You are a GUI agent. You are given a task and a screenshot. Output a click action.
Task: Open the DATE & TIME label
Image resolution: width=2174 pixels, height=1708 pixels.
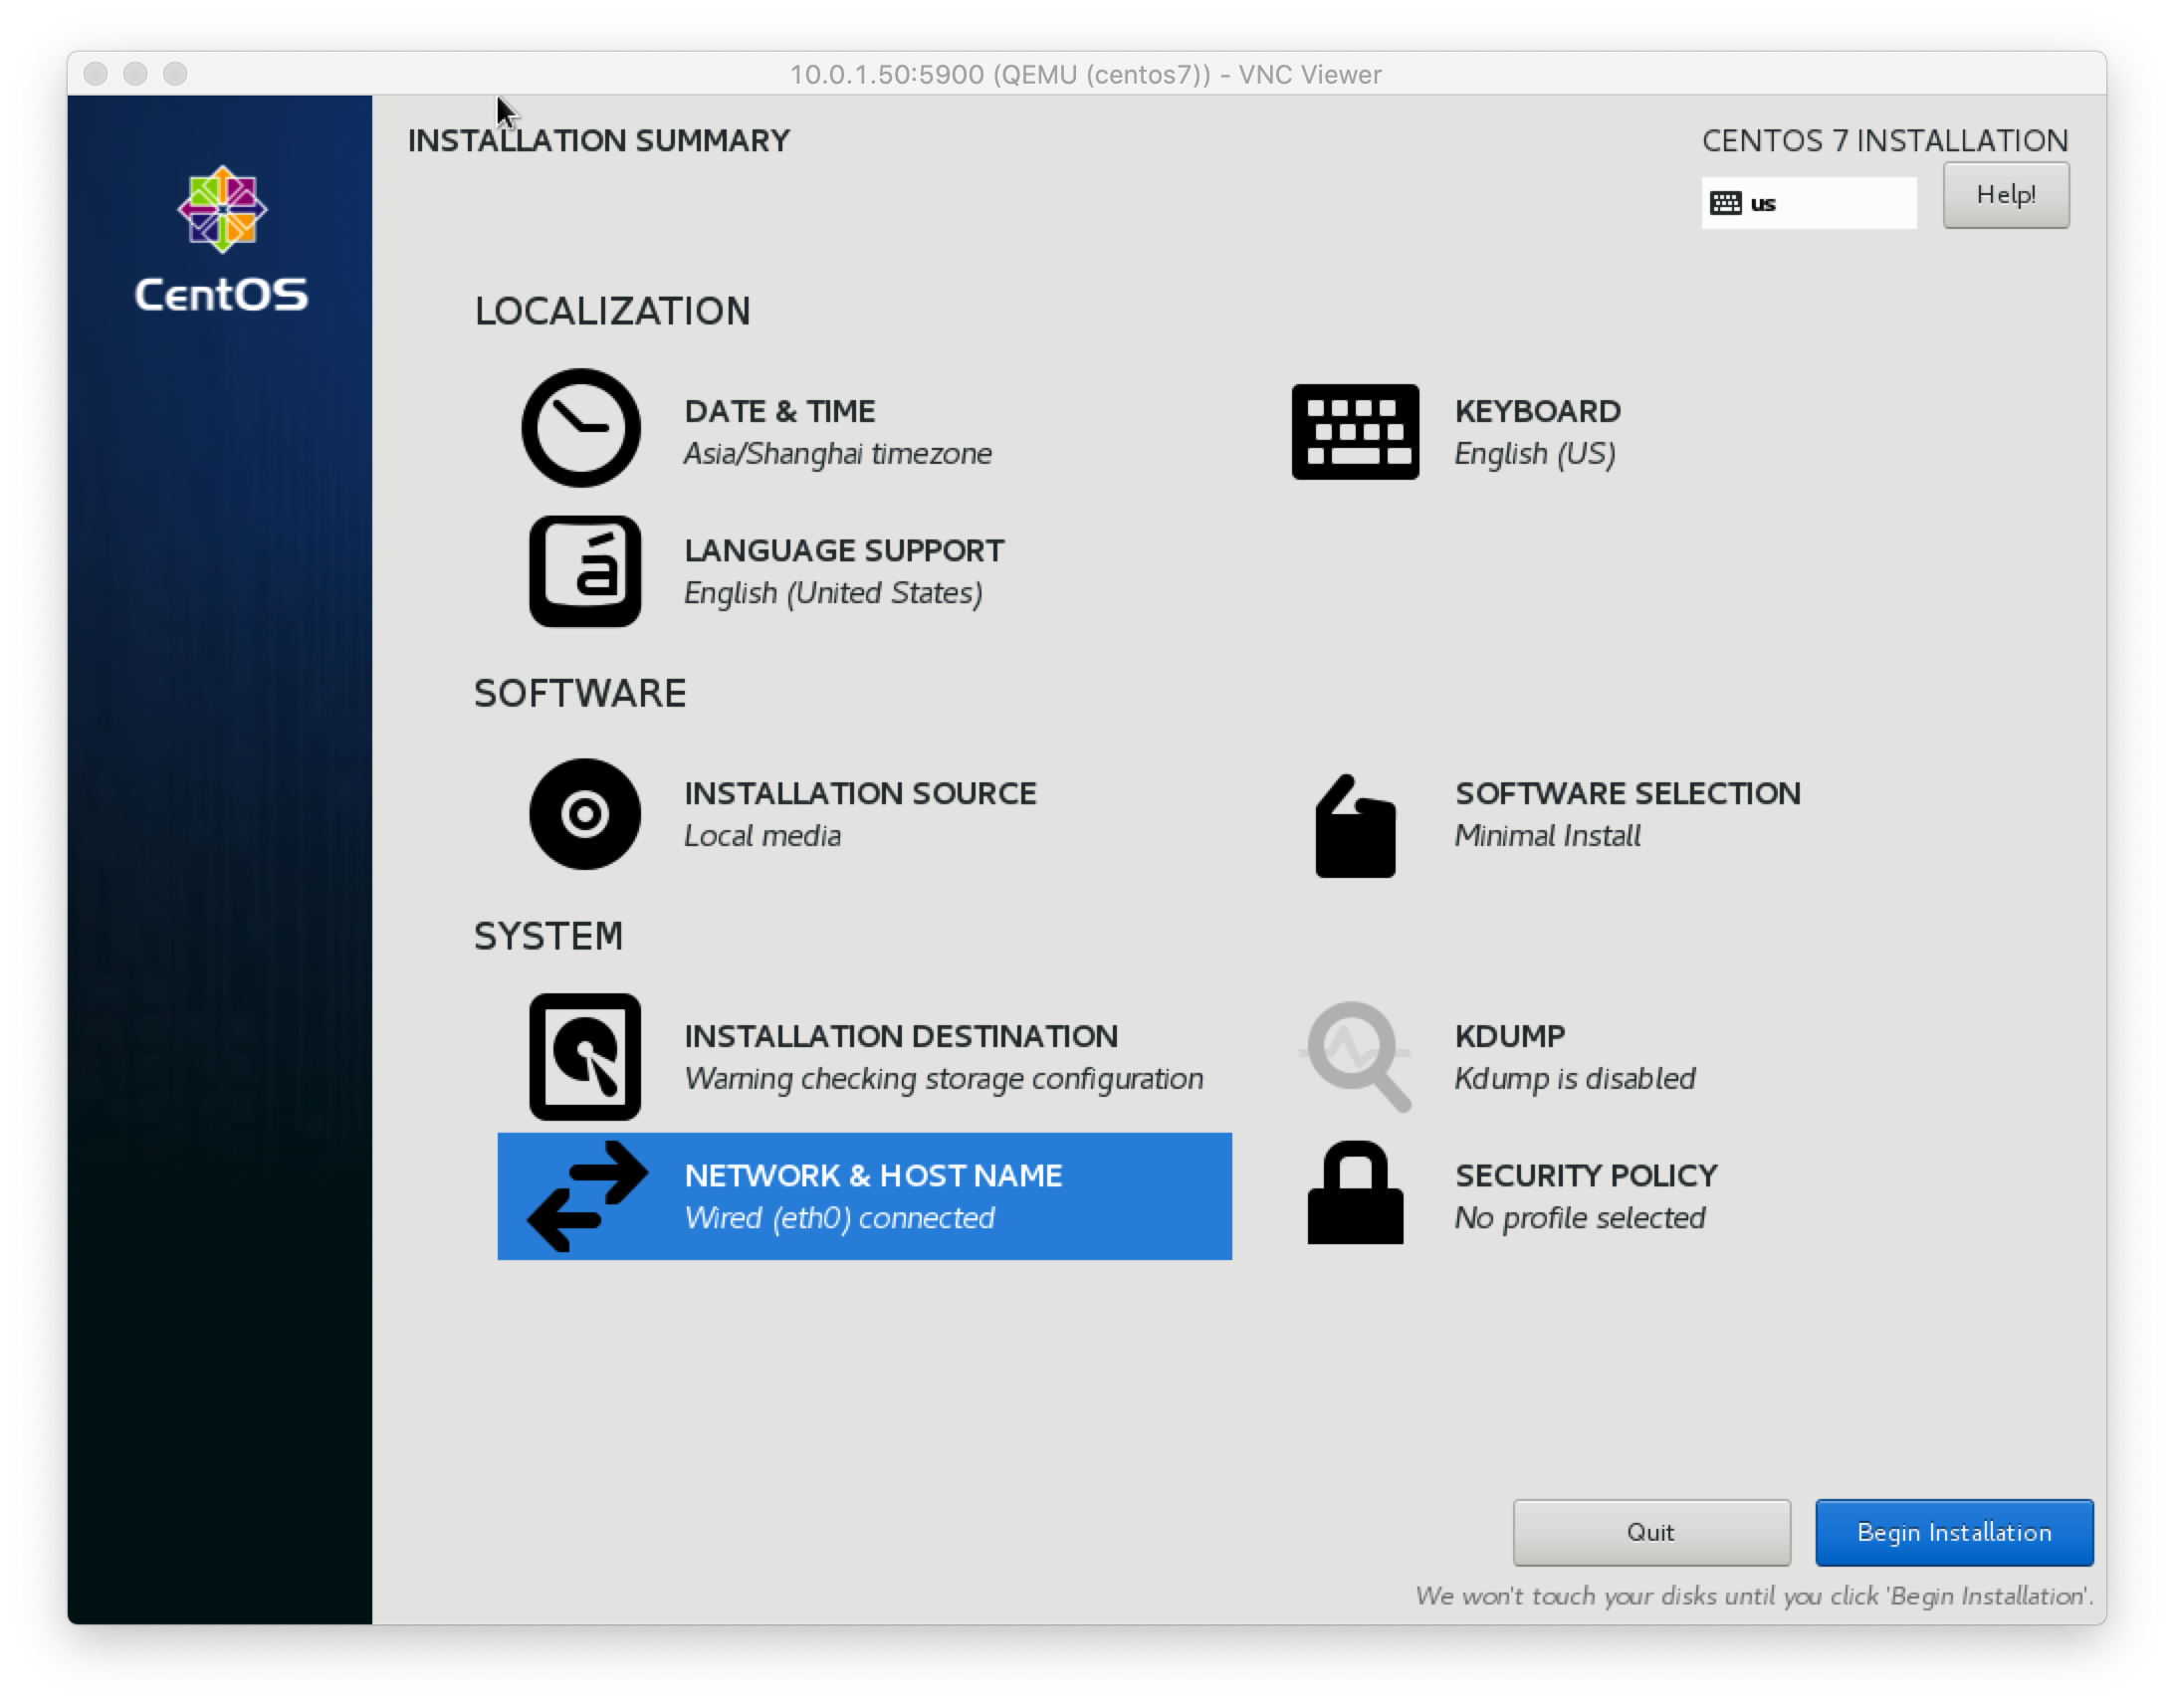tap(780, 411)
